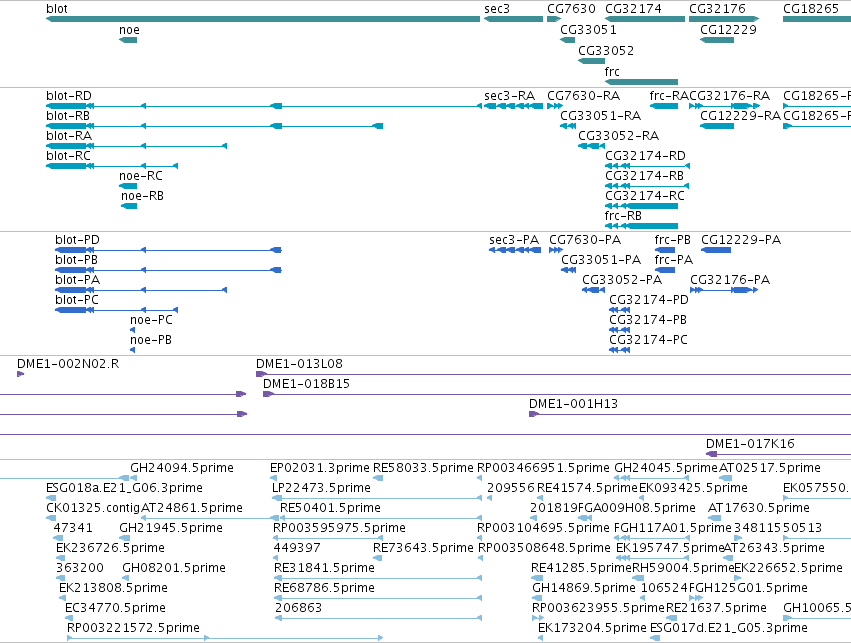Image resolution: width=851 pixels, height=643 pixels.
Task: Select the CG32174 gene label
Action: tap(633, 9)
